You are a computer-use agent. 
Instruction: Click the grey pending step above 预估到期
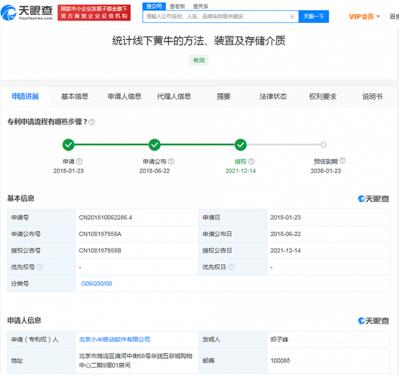(323, 145)
